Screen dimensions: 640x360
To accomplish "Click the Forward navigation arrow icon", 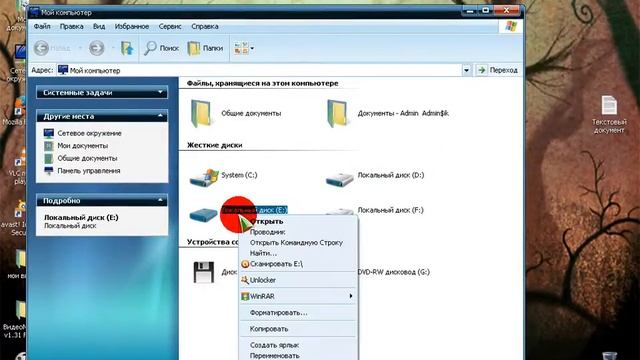I will pyautogui.click(x=97, y=48).
